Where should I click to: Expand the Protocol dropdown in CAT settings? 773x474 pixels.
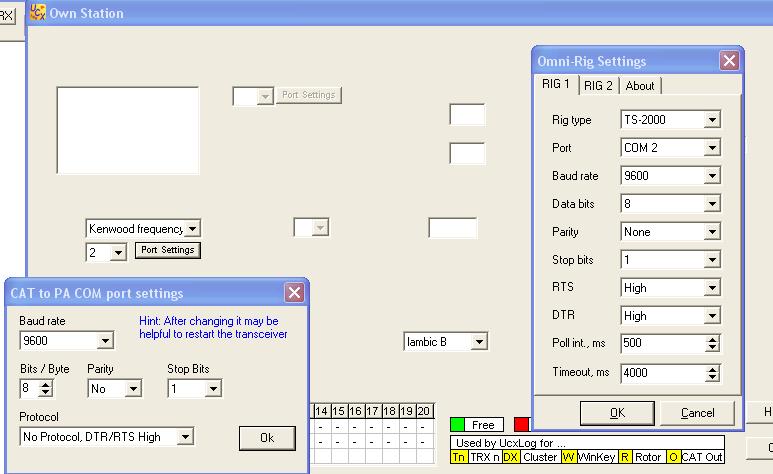(184, 437)
